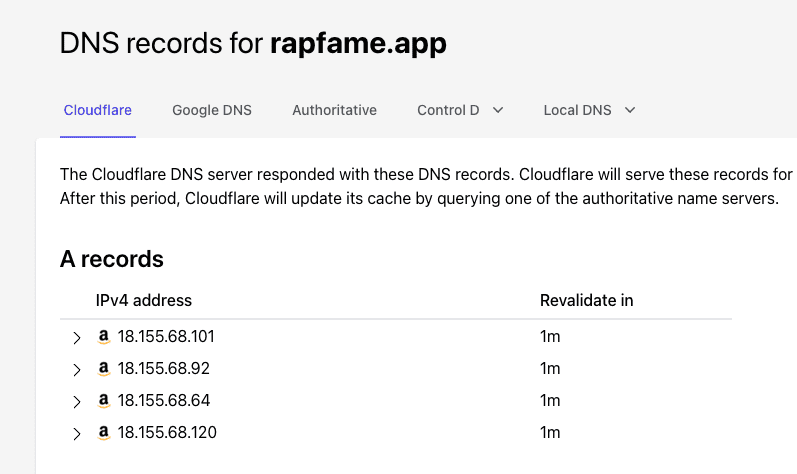Open the Control D tab

pos(448,110)
